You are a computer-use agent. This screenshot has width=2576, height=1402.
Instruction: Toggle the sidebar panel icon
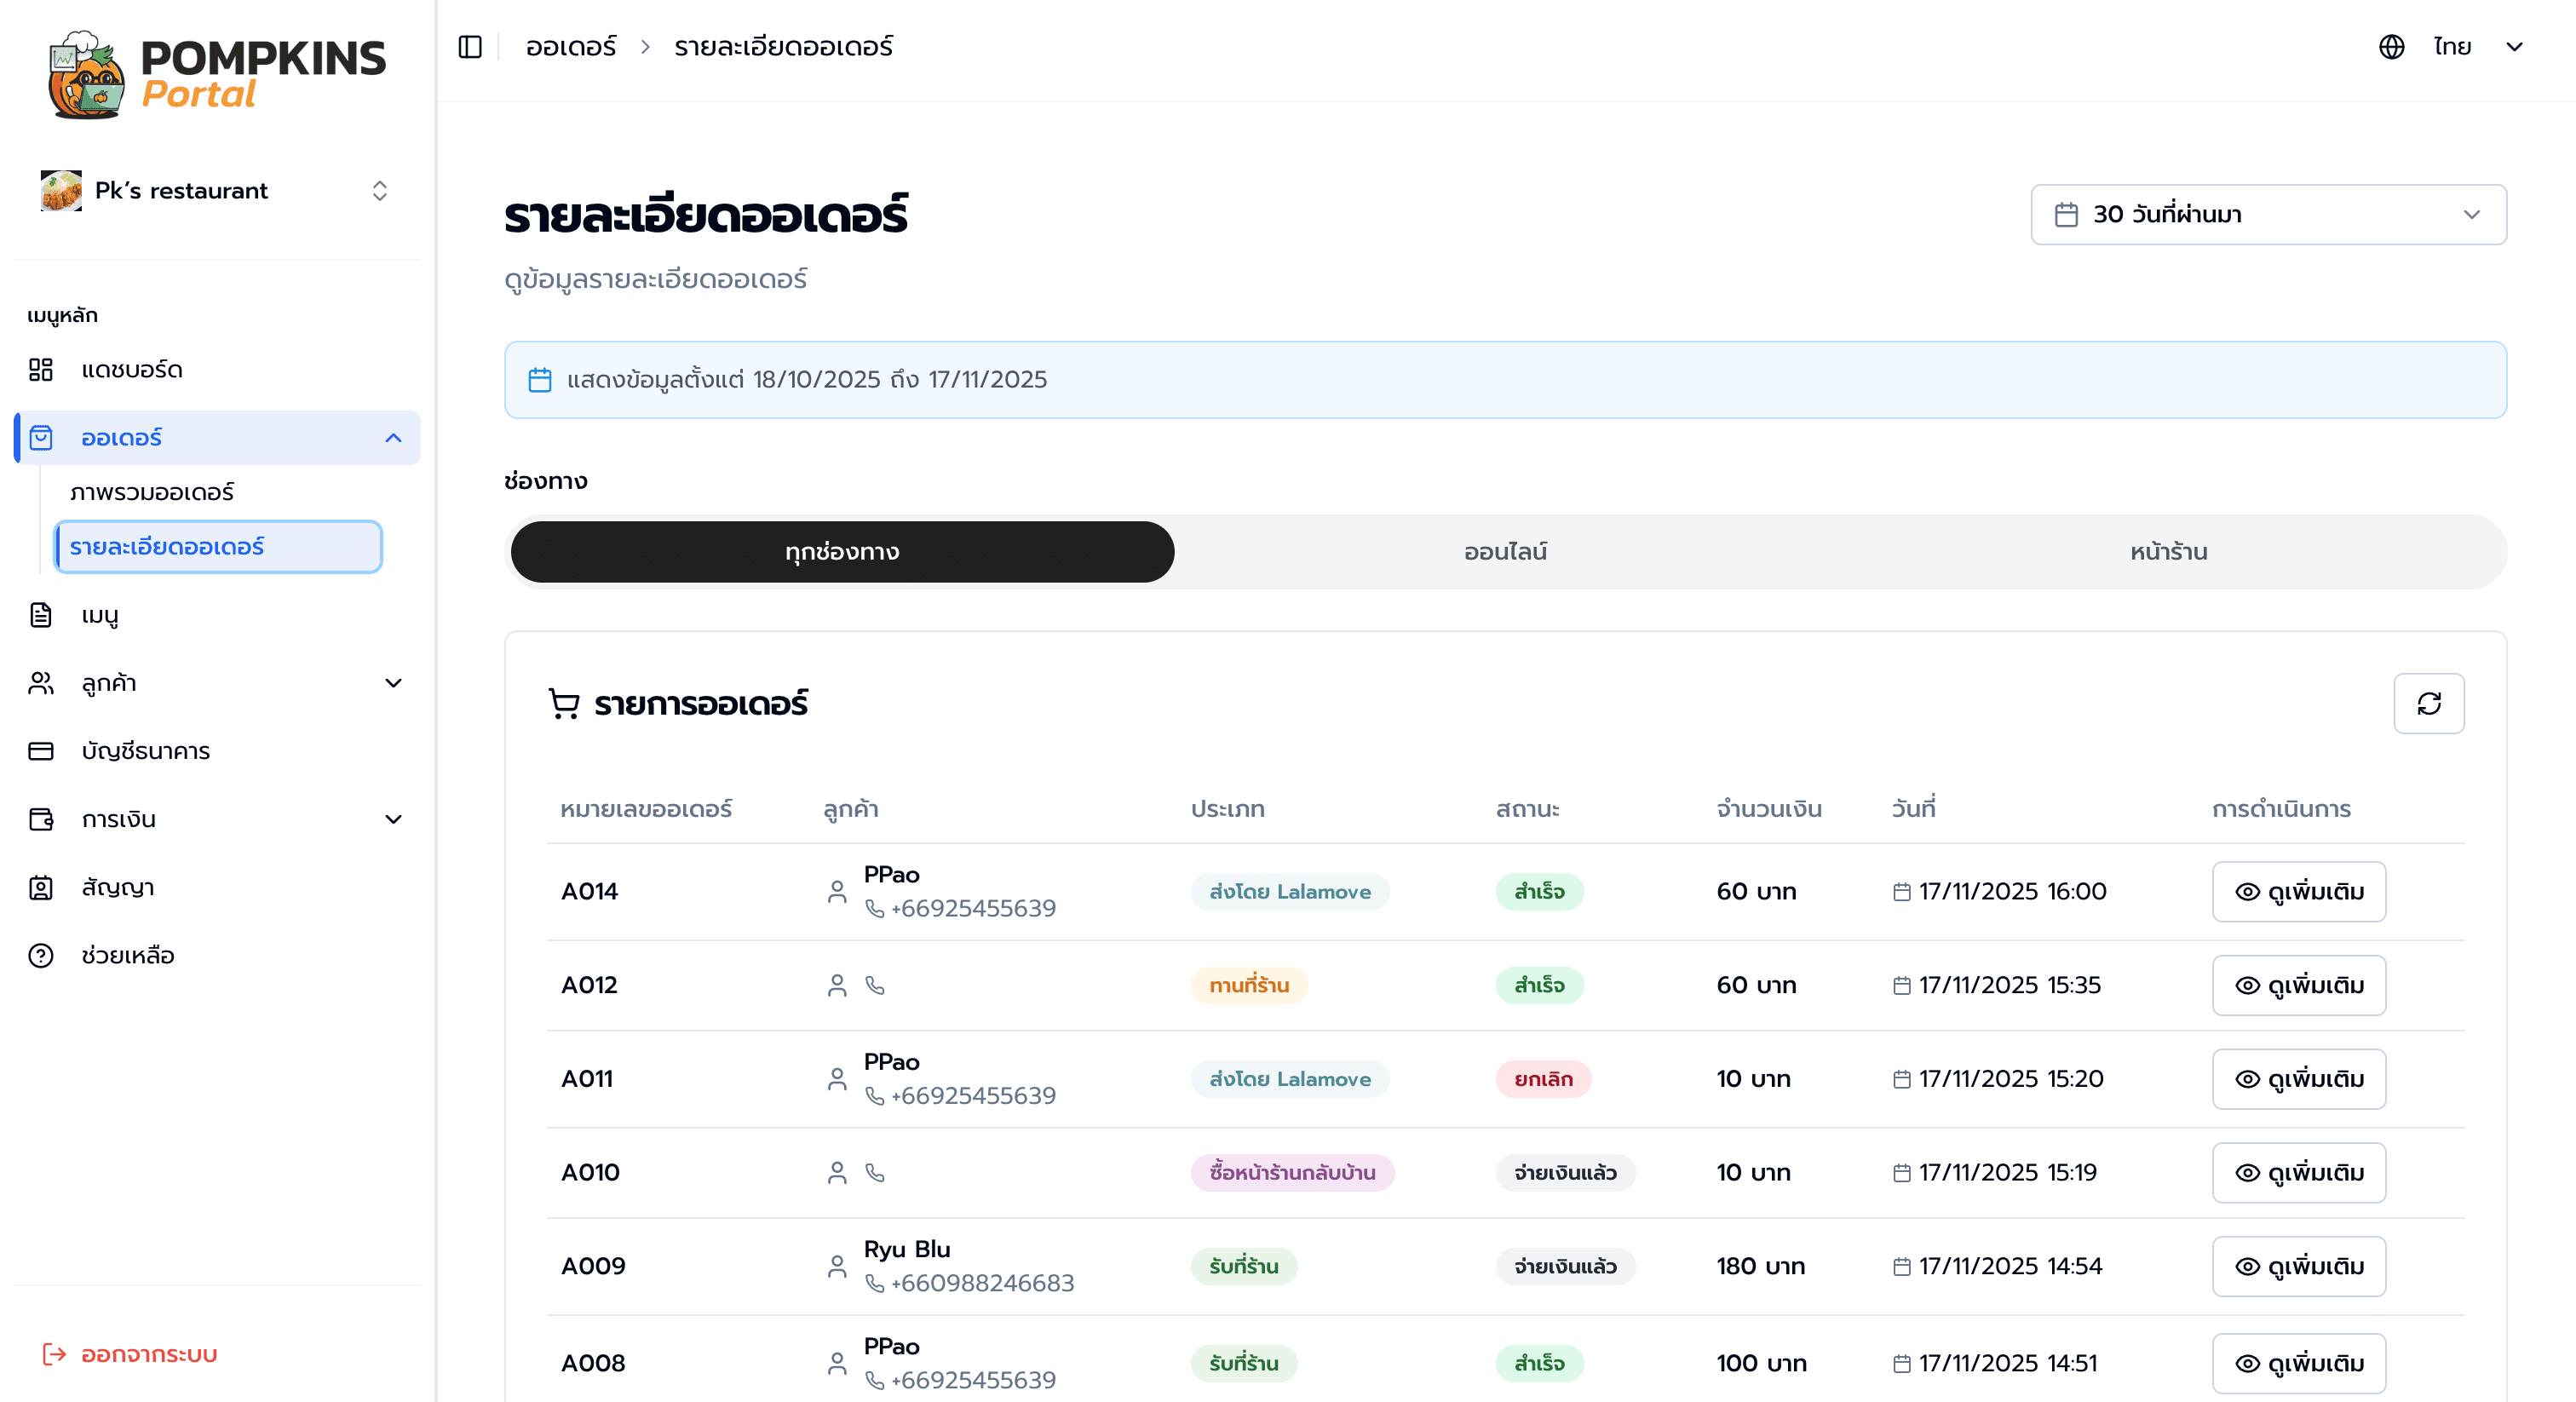point(470,47)
